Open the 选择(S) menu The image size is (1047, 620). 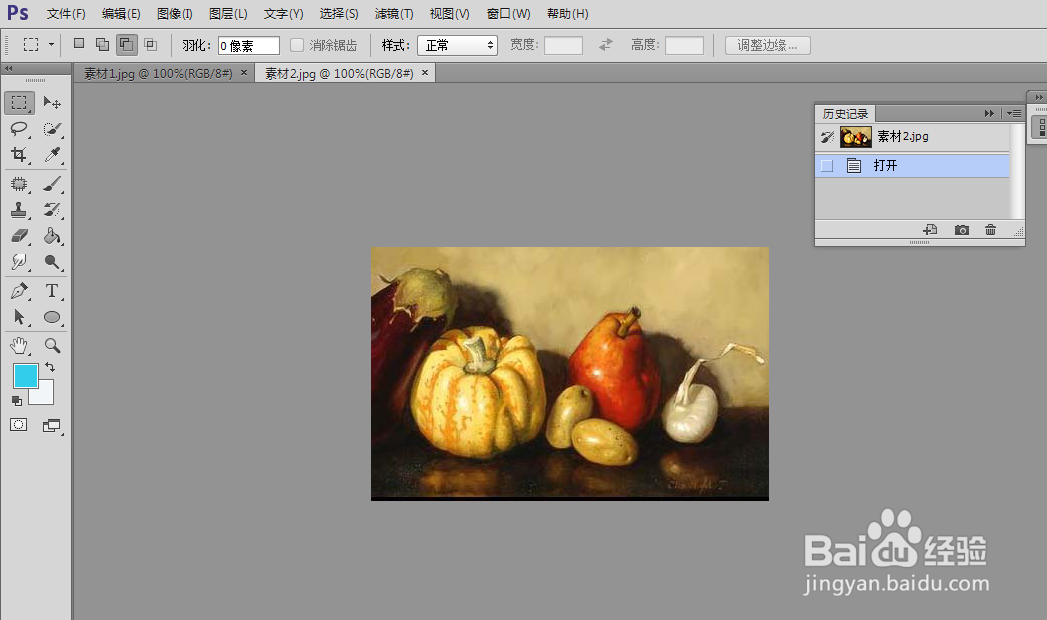339,13
